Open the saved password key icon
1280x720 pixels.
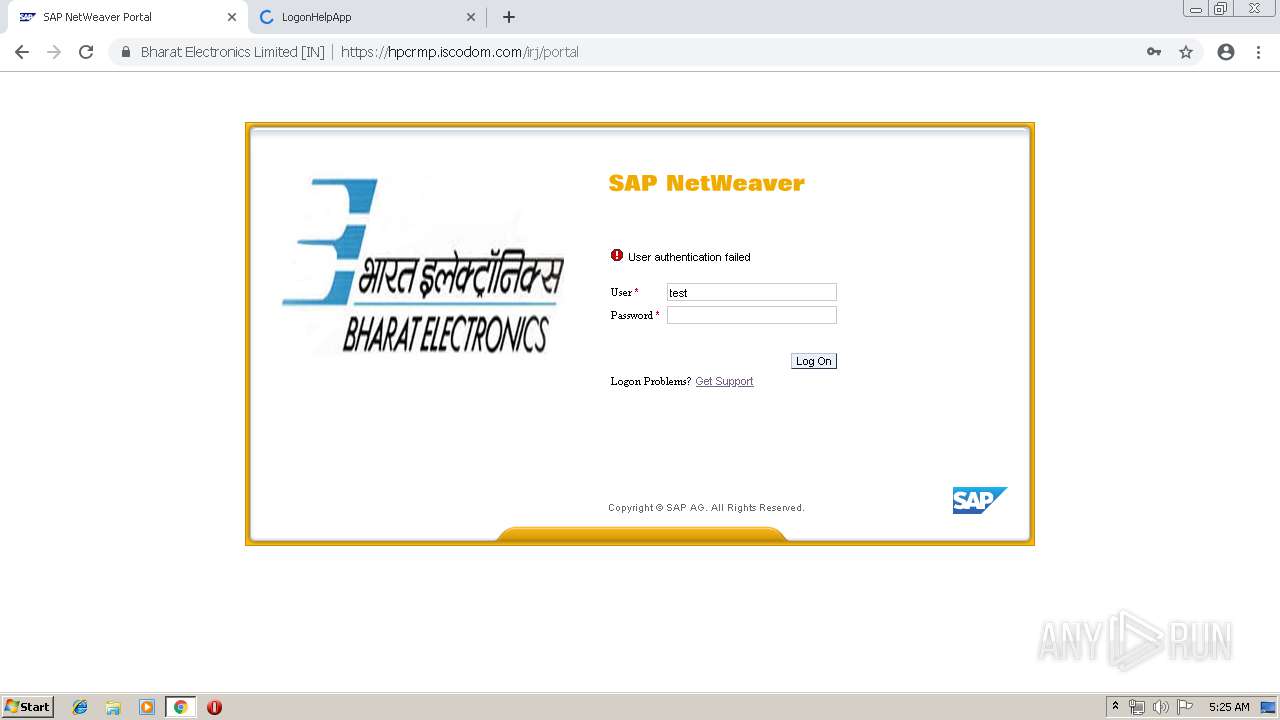[x=1154, y=52]
